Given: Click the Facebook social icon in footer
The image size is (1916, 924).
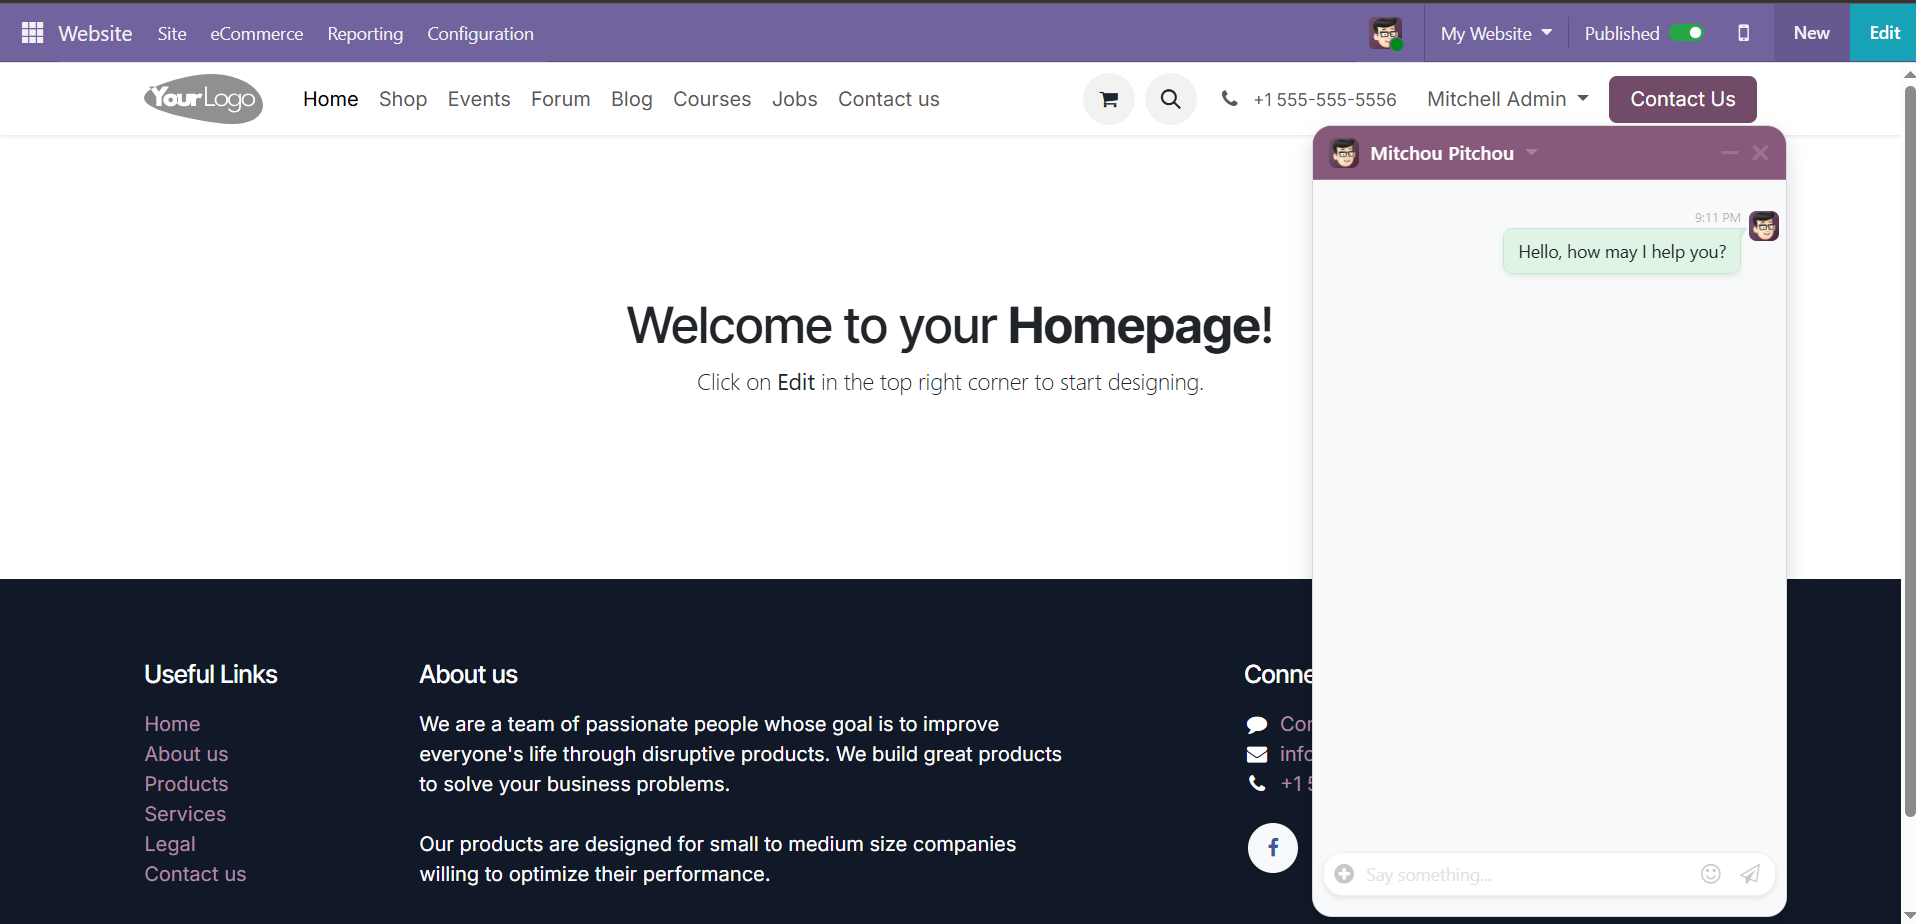Looking at the screenshot, I should 1272,848.
